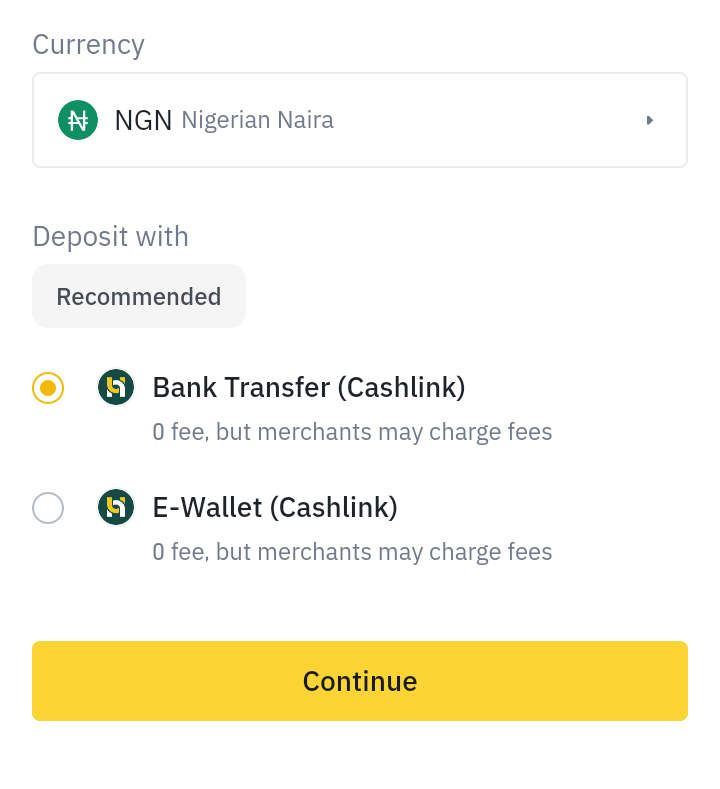
Task: Click the Cashlink logo beside Bank Transfer
Action: (116, 387)
